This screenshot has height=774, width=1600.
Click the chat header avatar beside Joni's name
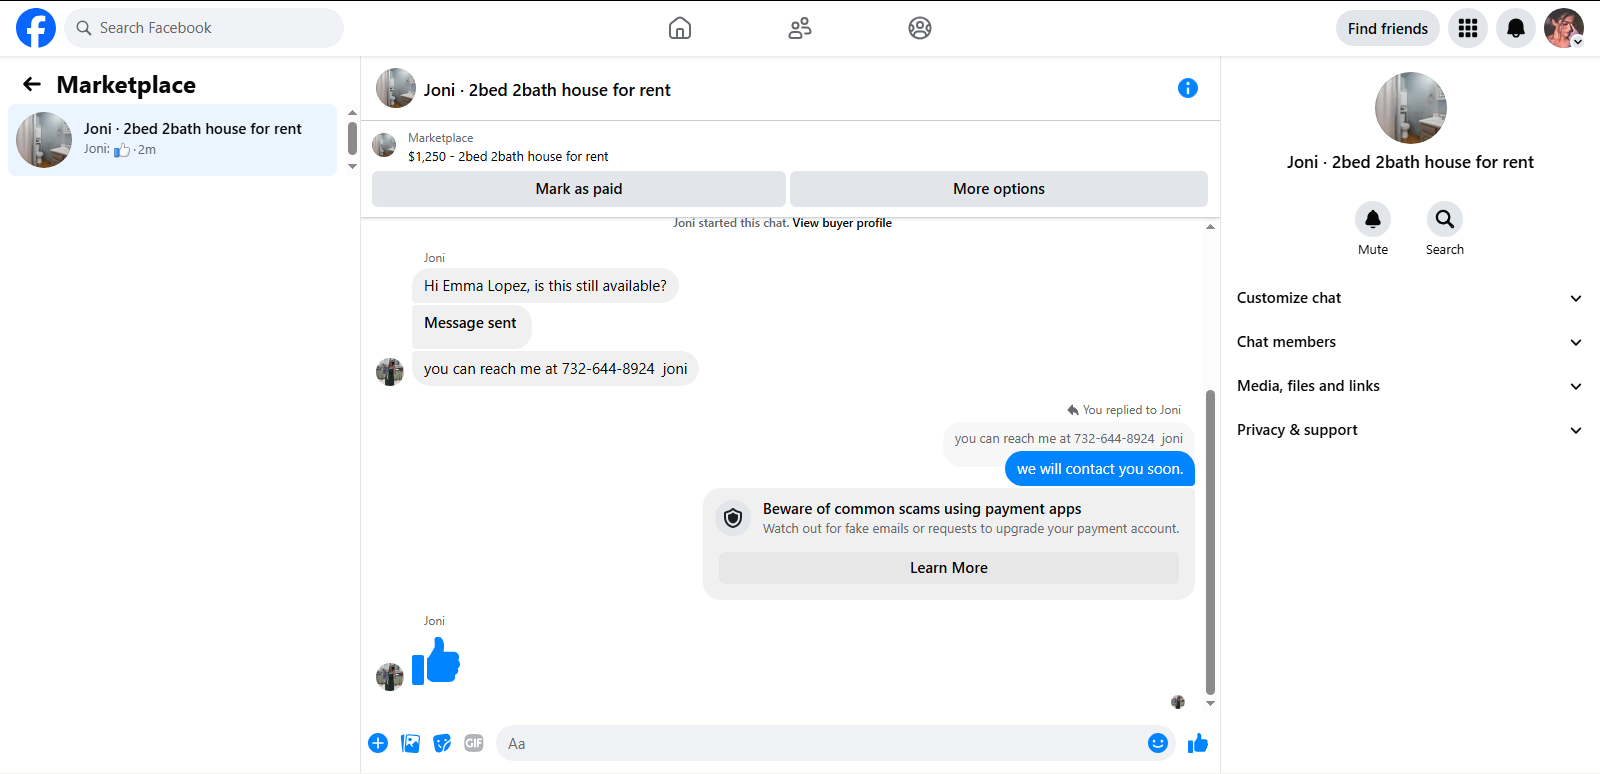[396, 88]
